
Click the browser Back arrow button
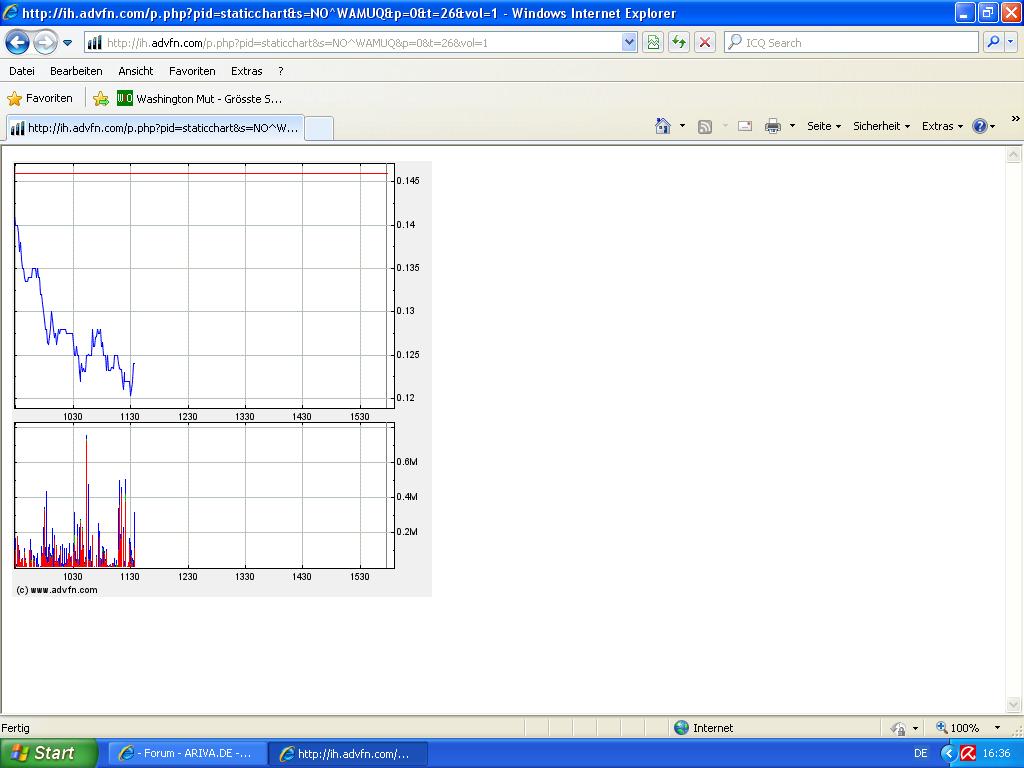click(17, 42)
